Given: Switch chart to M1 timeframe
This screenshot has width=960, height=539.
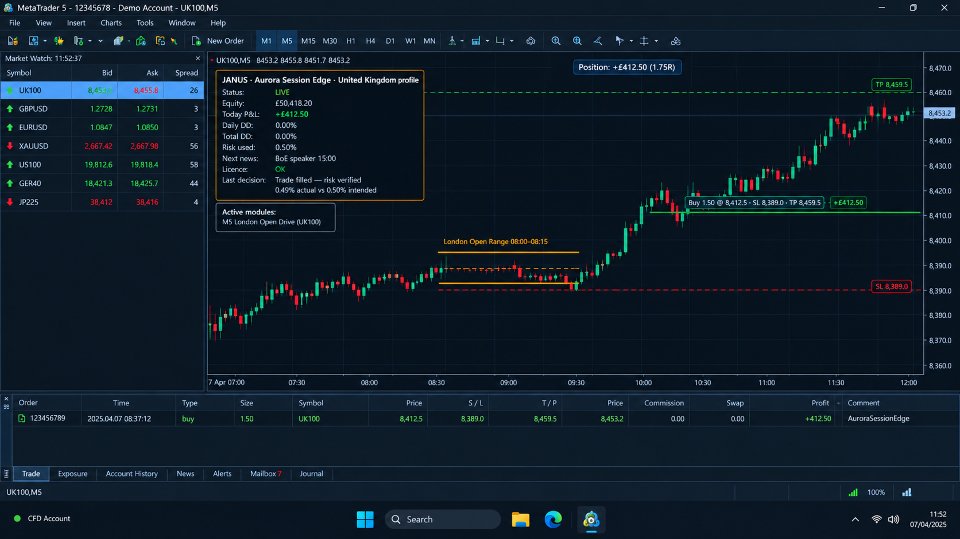Looking at the screenshot, I should click(266, 41).
